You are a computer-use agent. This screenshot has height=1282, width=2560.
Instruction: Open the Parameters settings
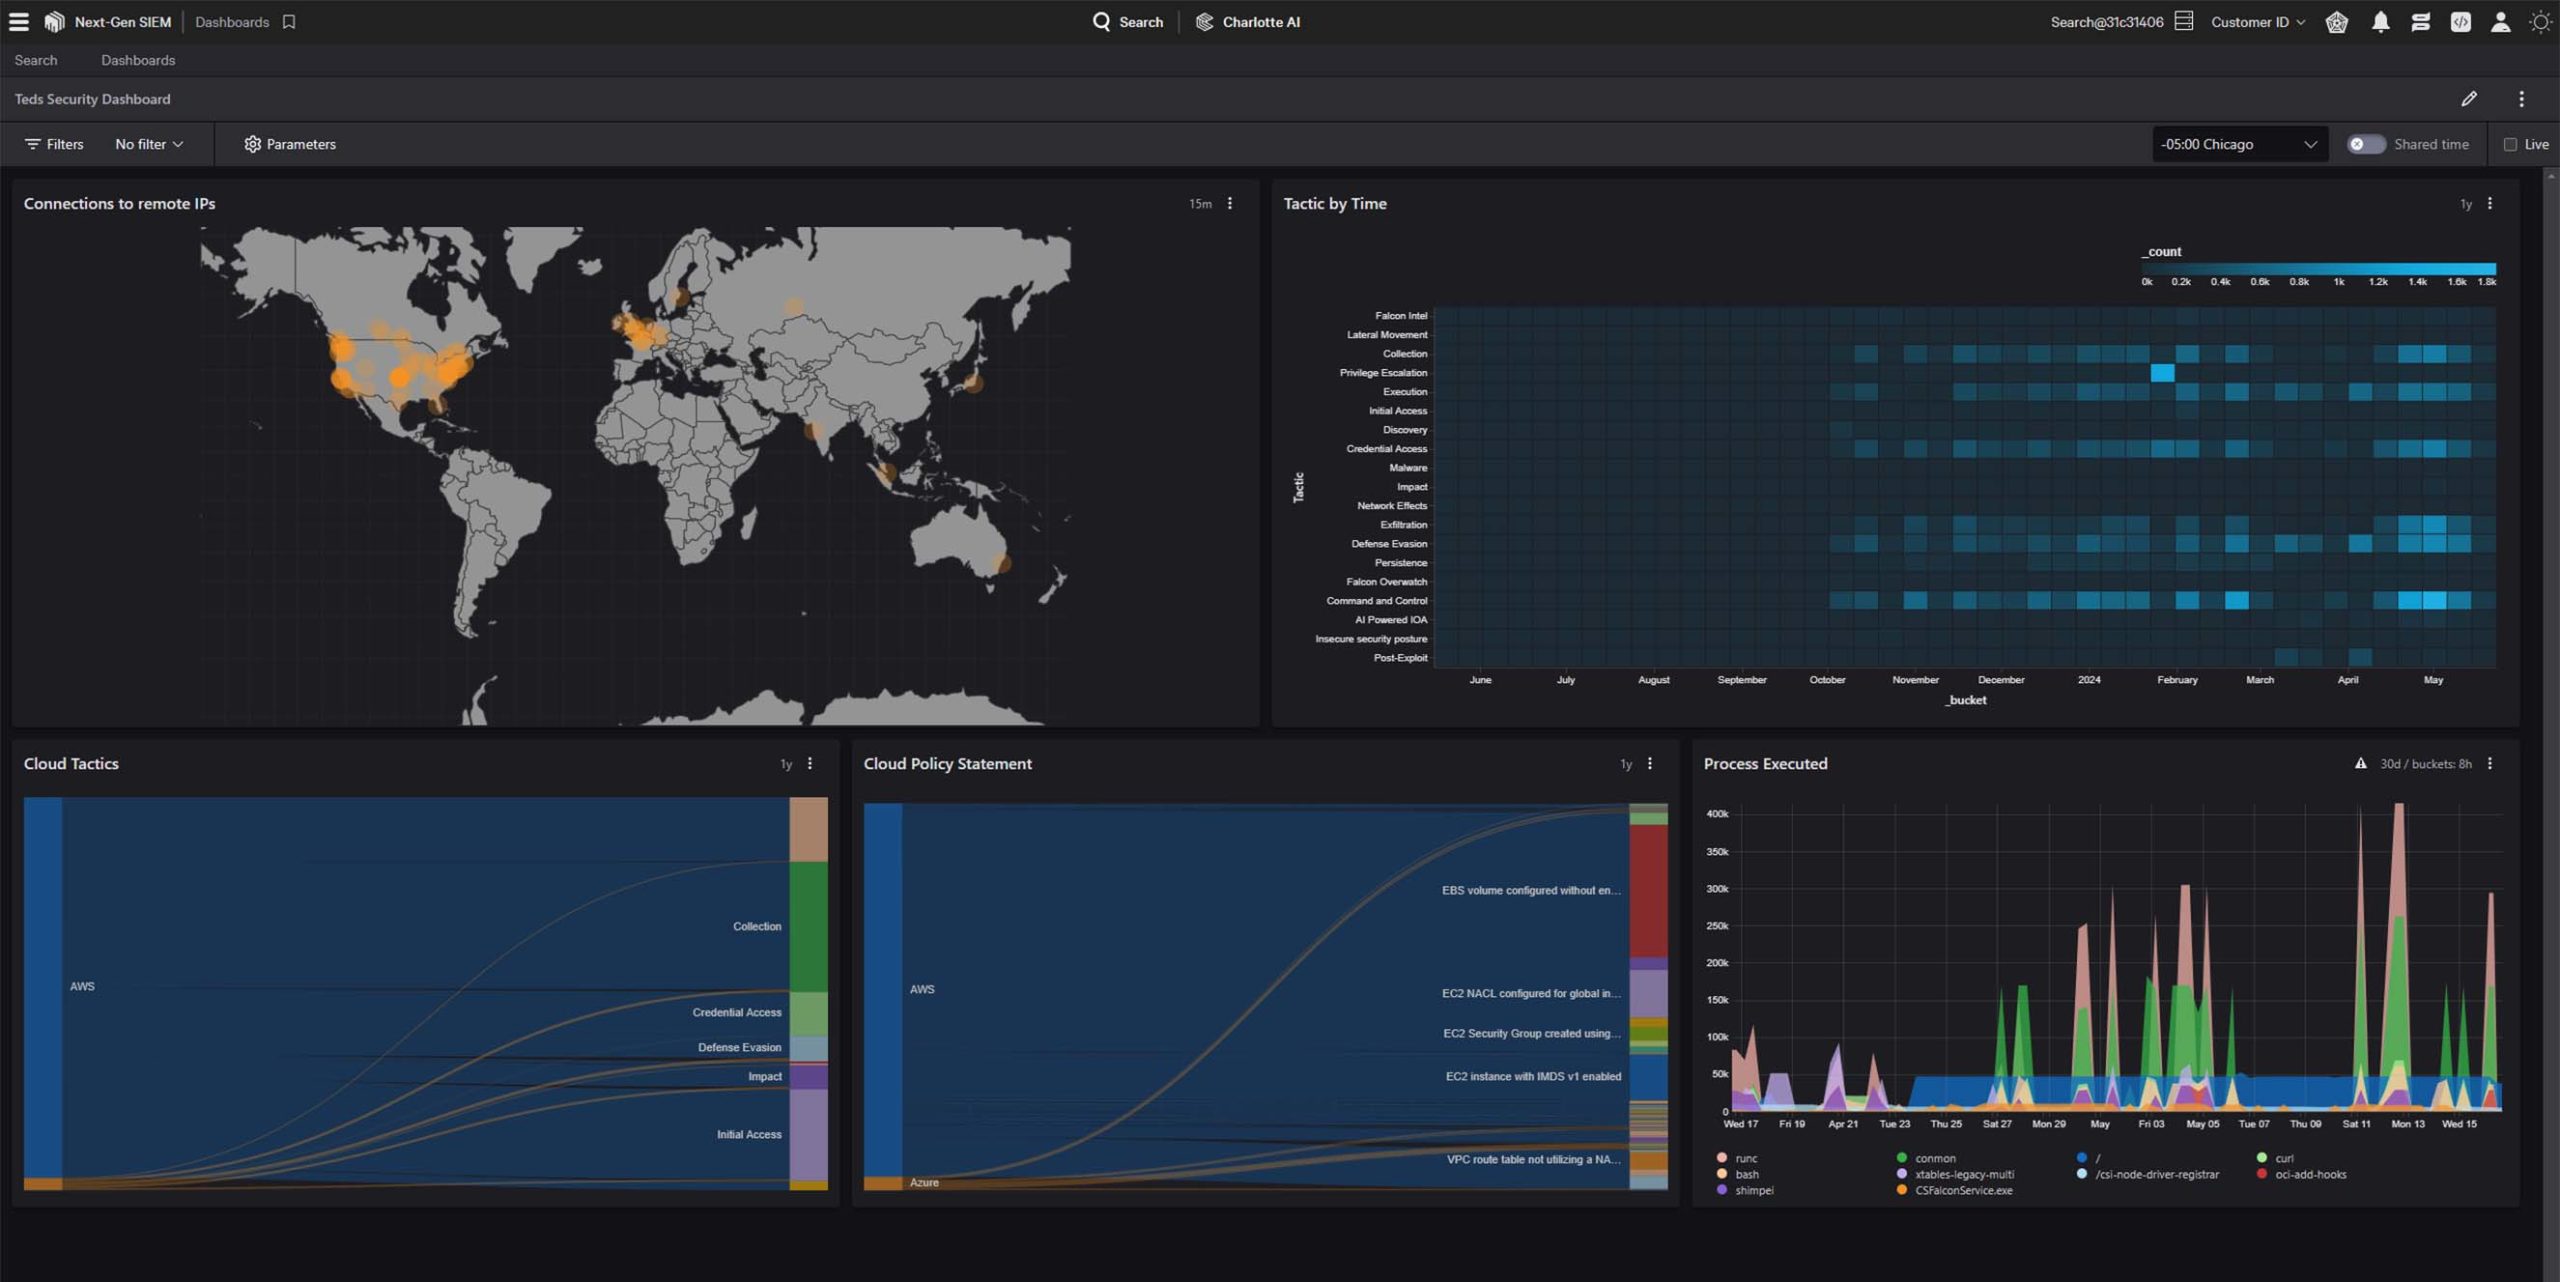tap(290, 144)
